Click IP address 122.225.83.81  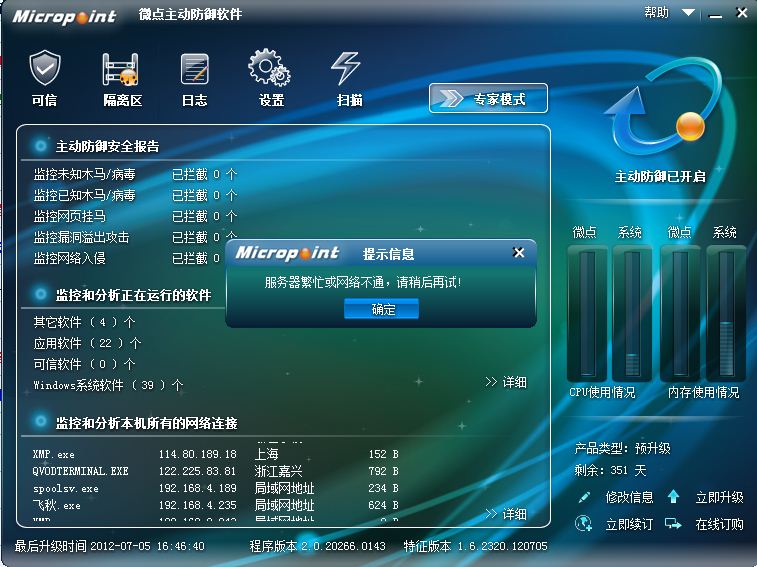(197, 471)
